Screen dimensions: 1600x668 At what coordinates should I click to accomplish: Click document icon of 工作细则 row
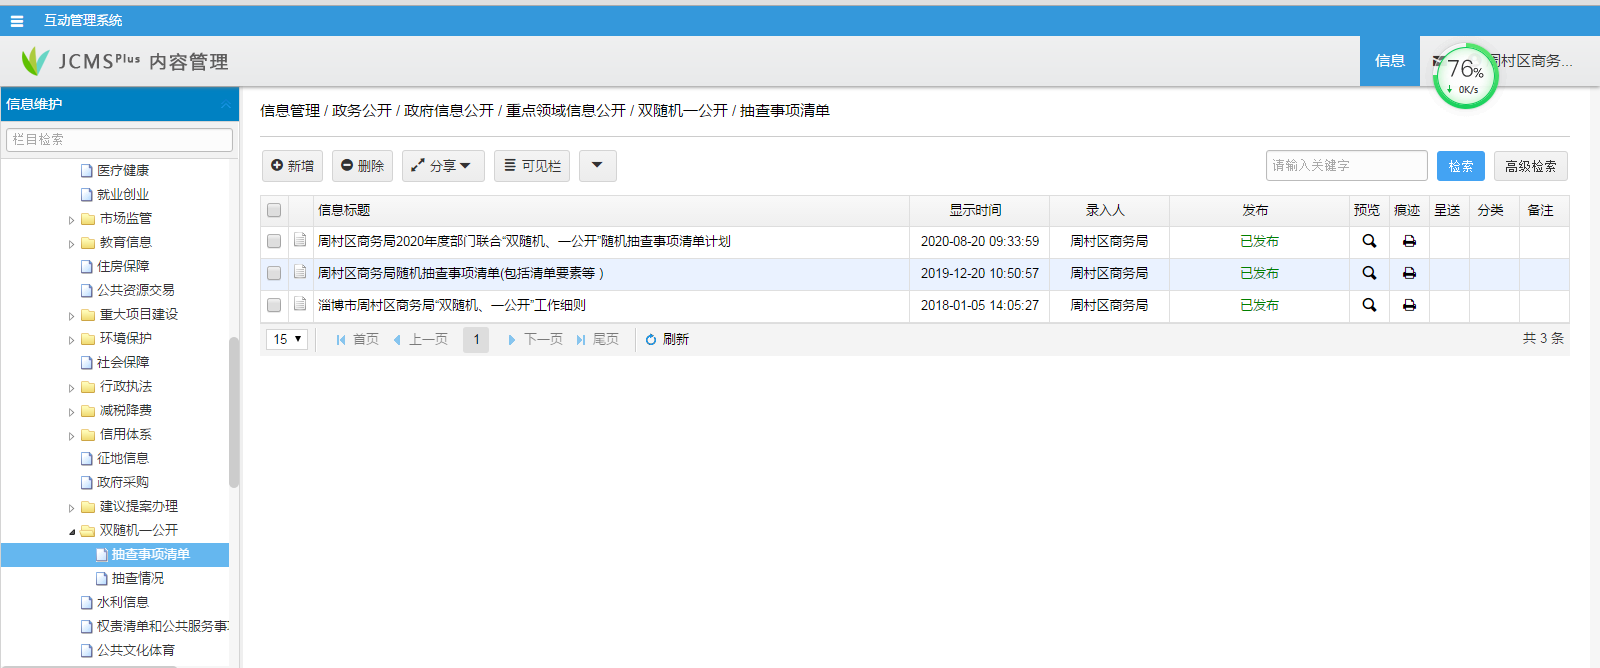[x=300, y=304]
